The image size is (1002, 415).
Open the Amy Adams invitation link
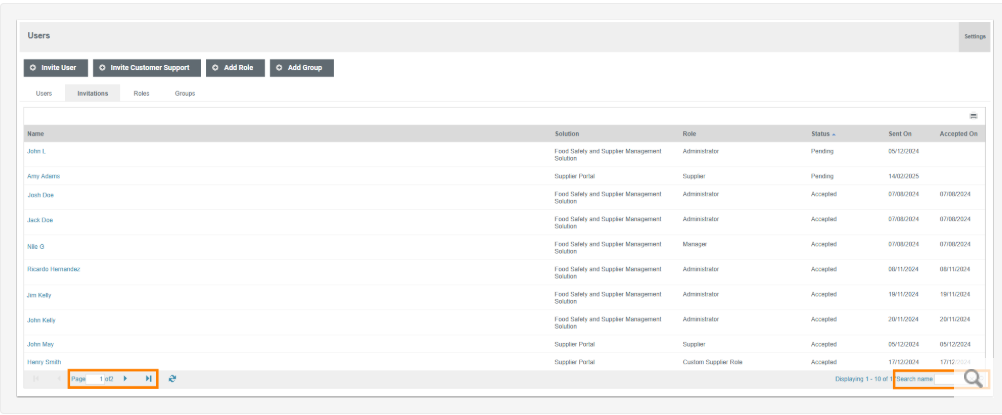click(43, 176)
